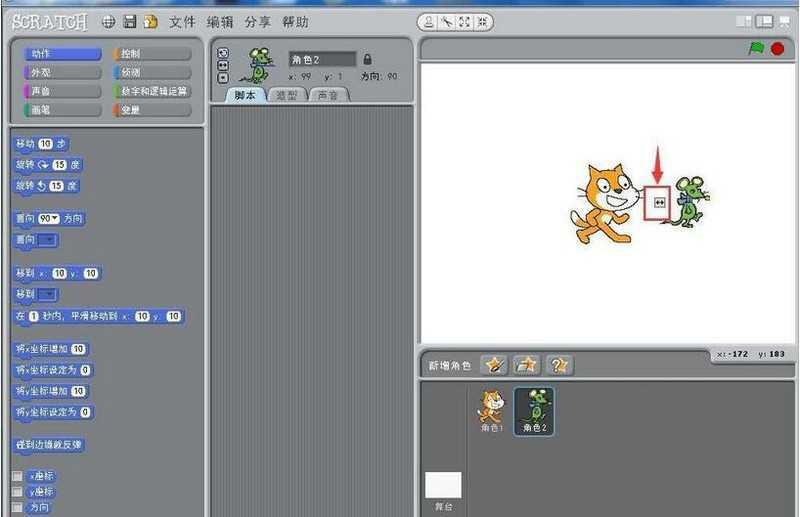The image size is (800, 517).
Task: Expand the empty dropdown in 面向 block
Action: tap(47, 240)
